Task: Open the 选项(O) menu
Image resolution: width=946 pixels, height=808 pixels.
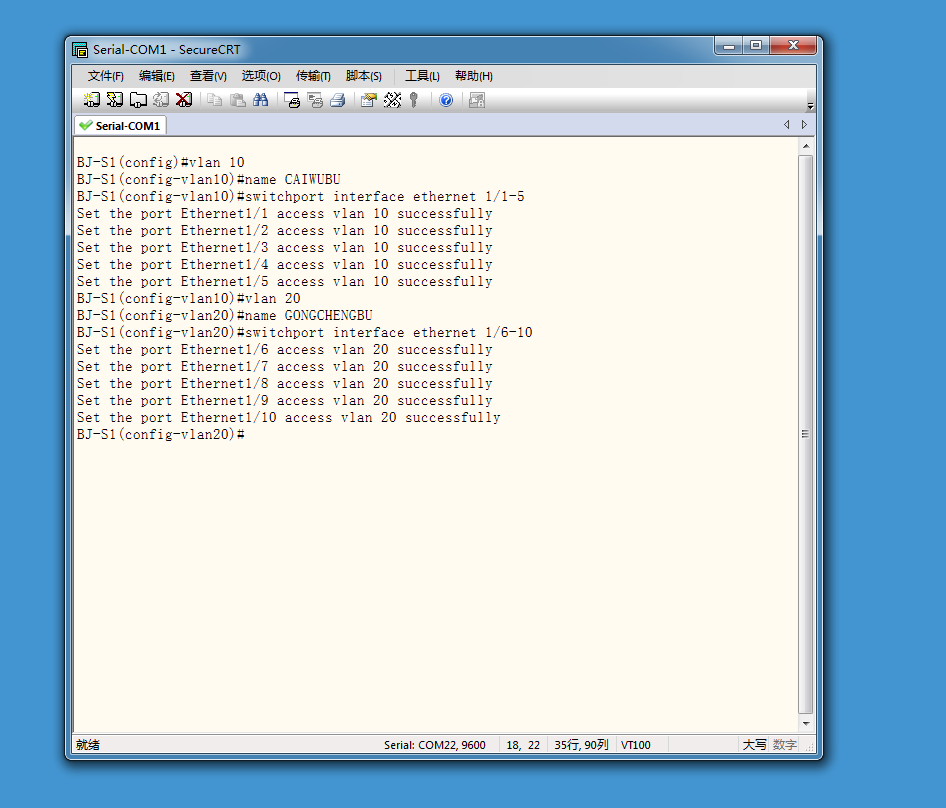Action: (x=261, y=76)
